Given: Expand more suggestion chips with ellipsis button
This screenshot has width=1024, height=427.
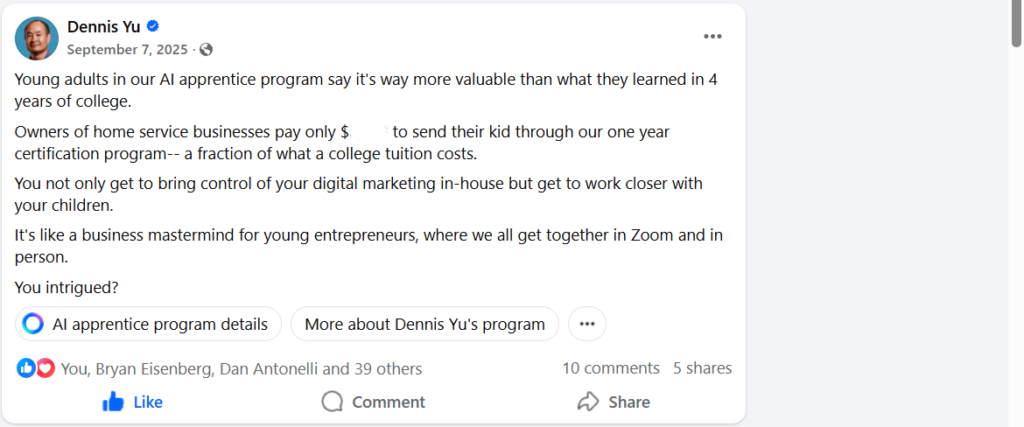Looking at the screenshot, I should click(x=587, y=324).
